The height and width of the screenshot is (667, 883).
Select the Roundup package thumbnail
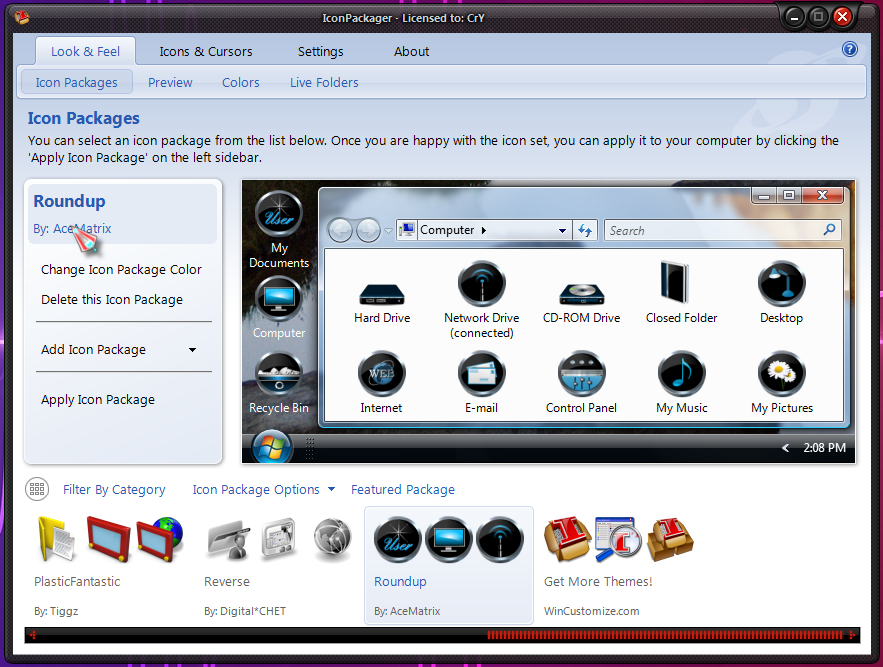click(449, 565)
